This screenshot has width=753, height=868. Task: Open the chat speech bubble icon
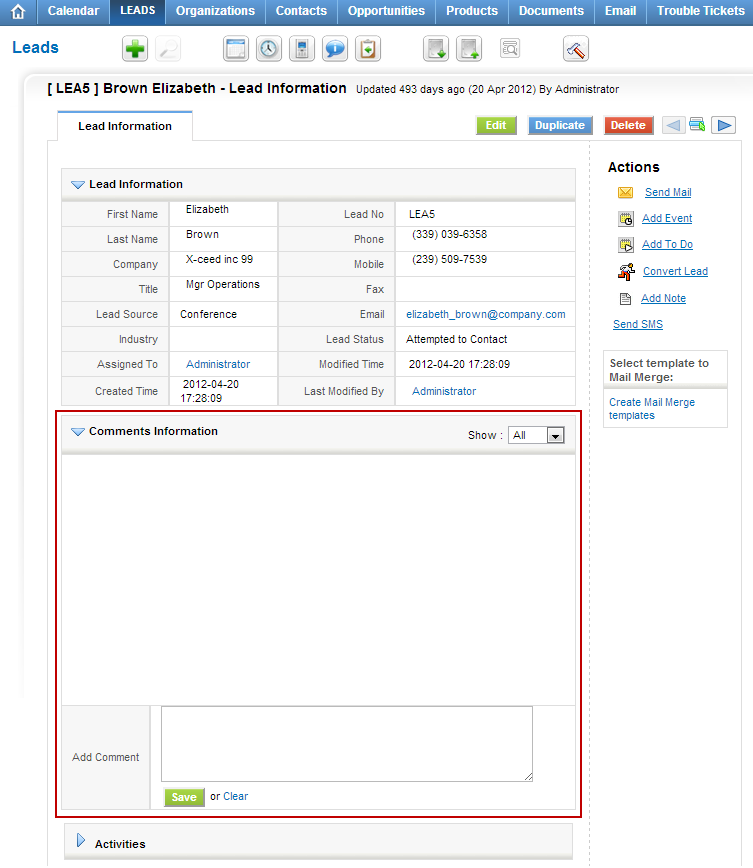(335, 48)
